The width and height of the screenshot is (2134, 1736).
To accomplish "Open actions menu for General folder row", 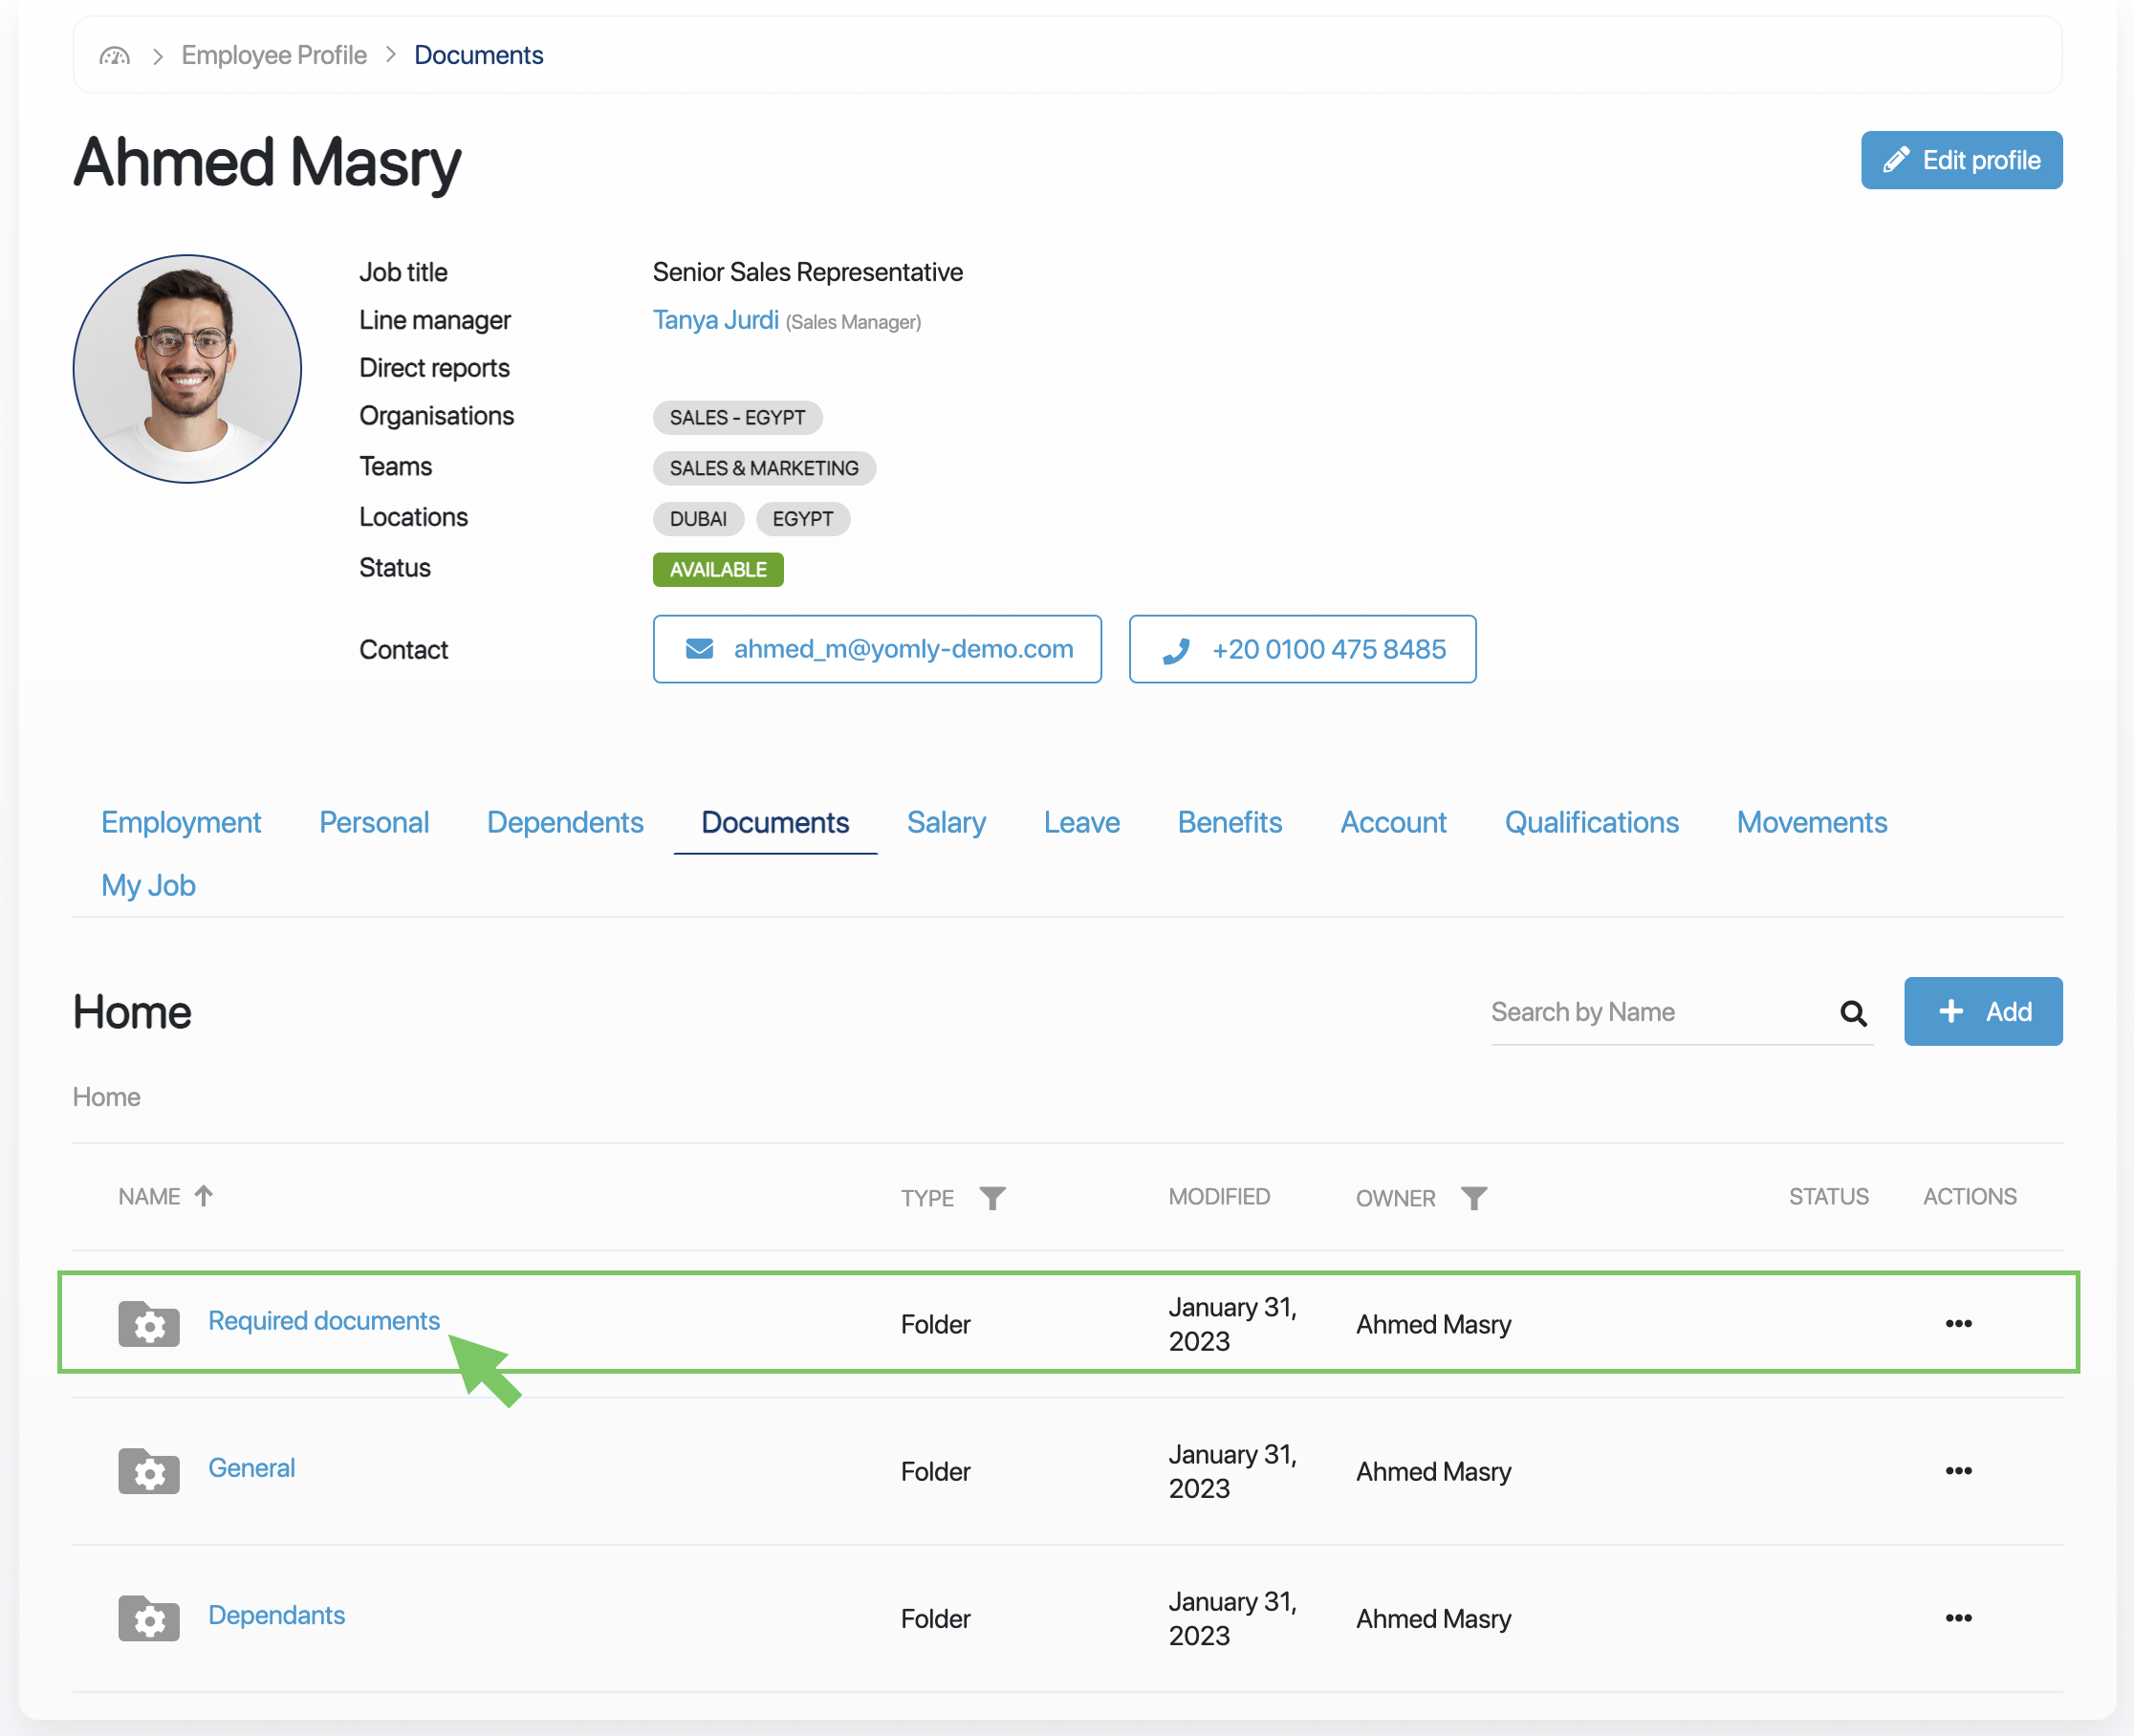I will [x=1957, y=1471].
